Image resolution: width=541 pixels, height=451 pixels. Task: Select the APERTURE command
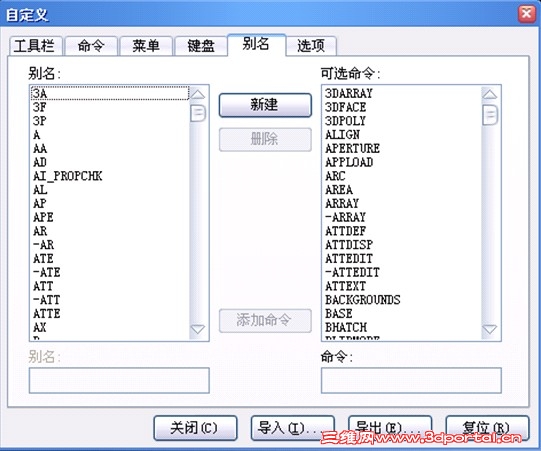402,148
